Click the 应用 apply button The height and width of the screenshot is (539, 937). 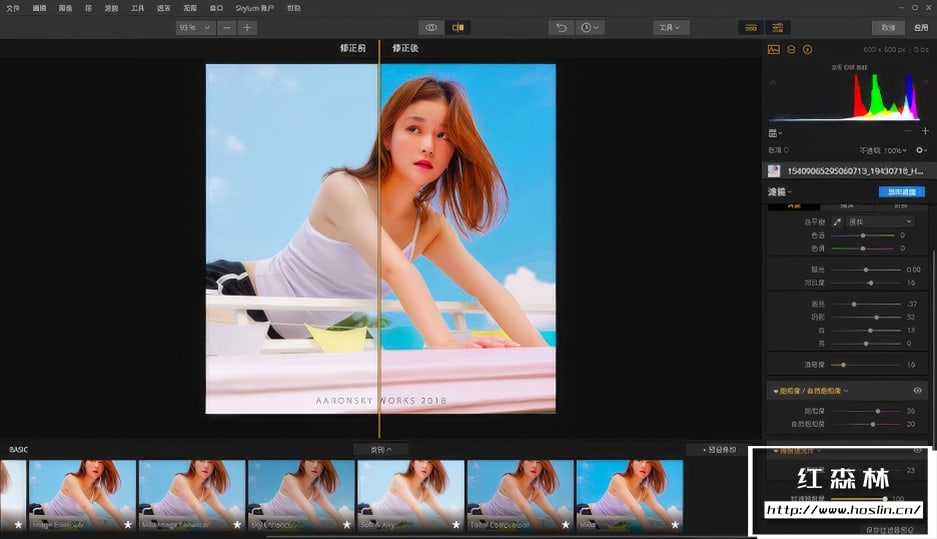[921, 27]
